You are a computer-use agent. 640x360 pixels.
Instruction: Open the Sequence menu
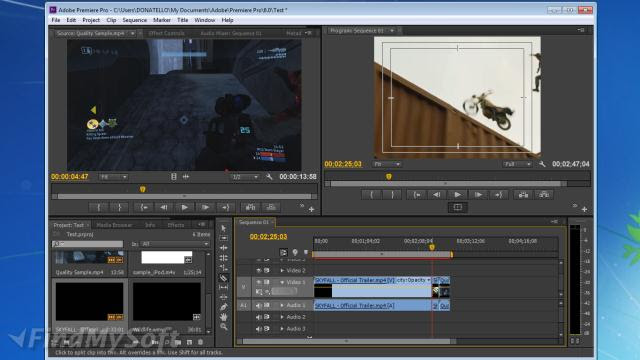tap(134, 20)
